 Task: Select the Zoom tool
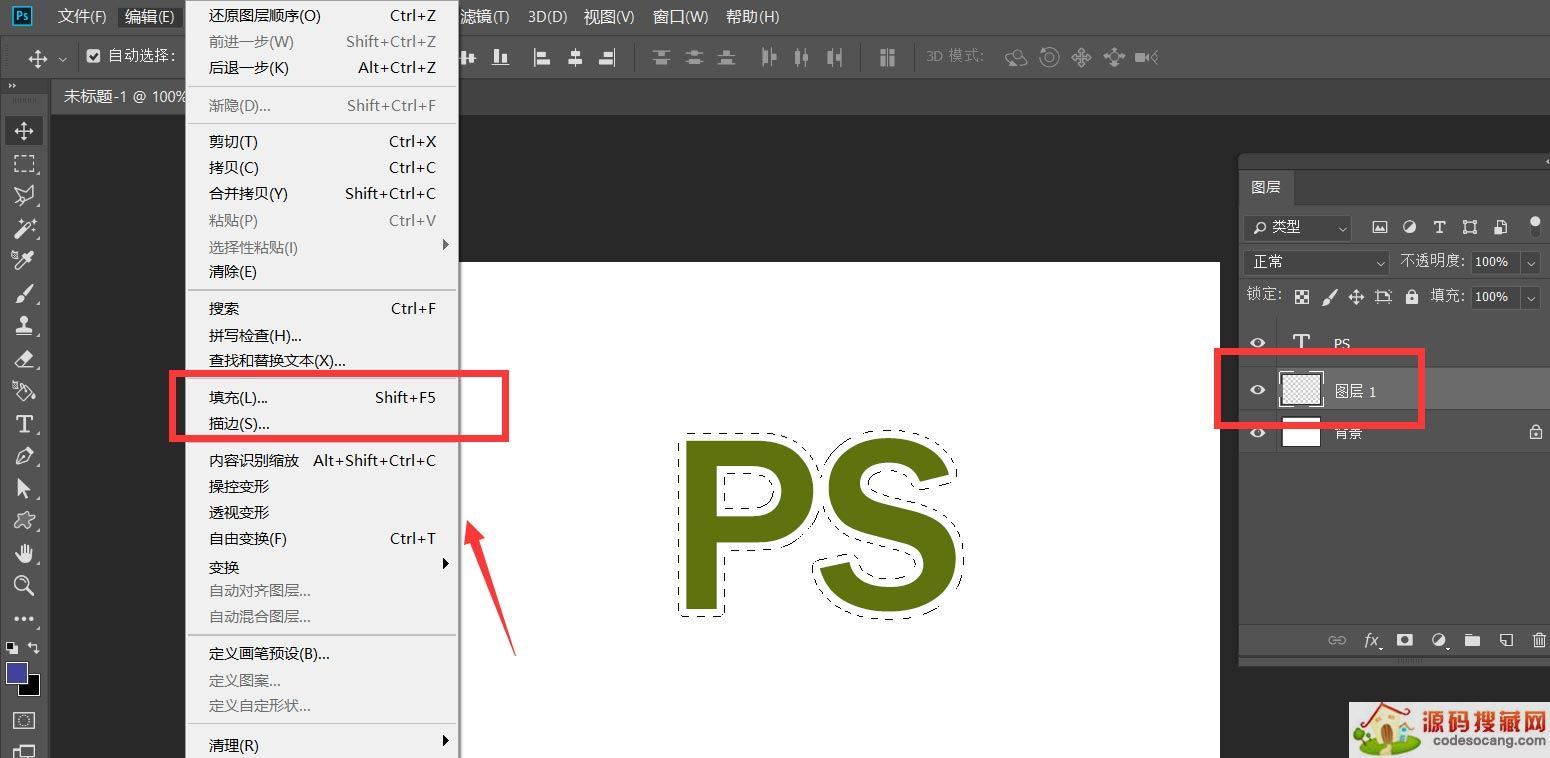point(24,586)
